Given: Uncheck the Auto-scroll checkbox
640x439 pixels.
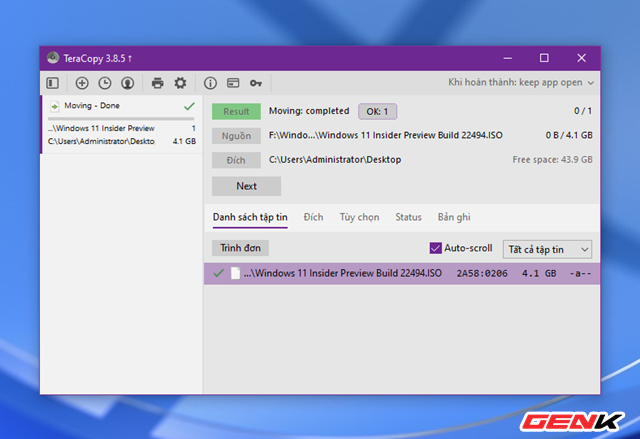Looking at the screenshot, I should click(436, 248).
